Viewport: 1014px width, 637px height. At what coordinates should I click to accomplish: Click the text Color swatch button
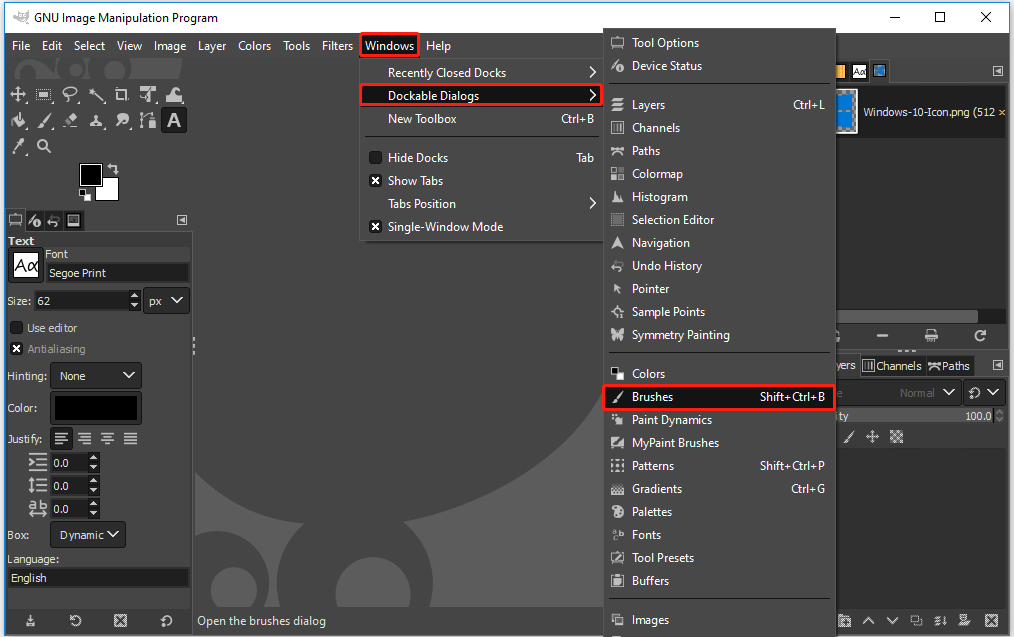pos(96,408)
